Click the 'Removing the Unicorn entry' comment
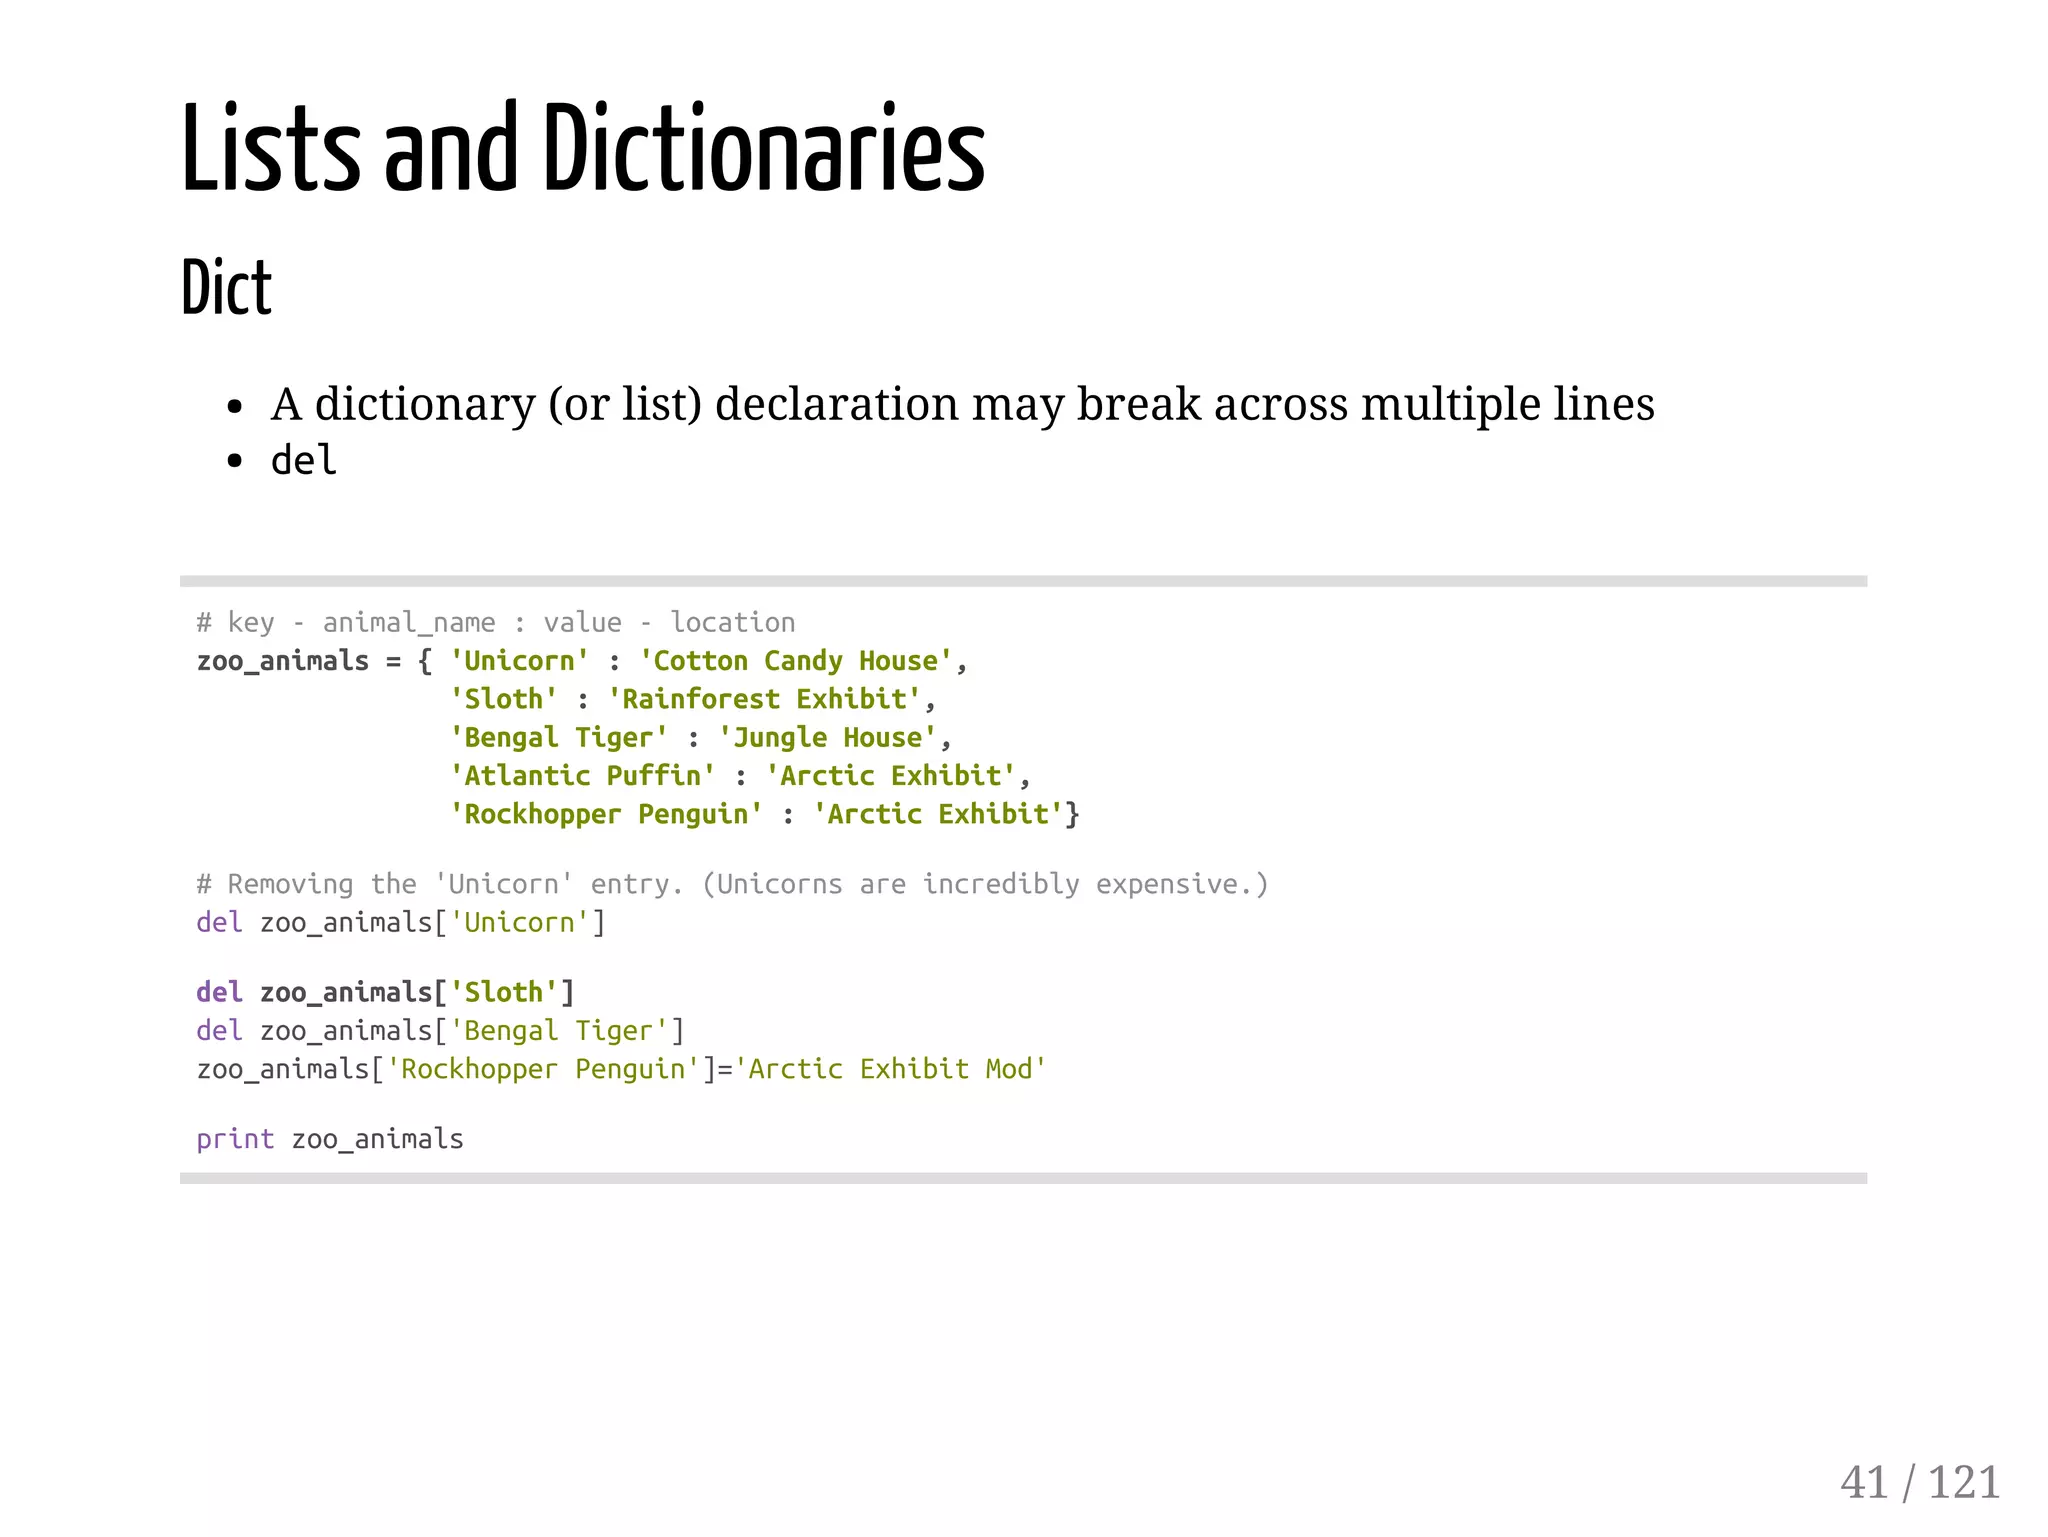2048x1537 pixels. tap(731, 884)
